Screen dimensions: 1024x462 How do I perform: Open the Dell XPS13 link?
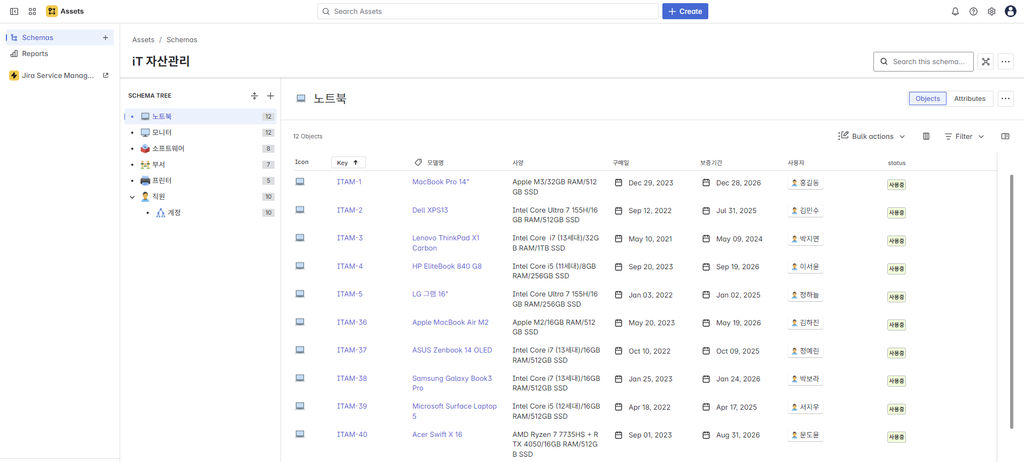(x=430, y=210)
